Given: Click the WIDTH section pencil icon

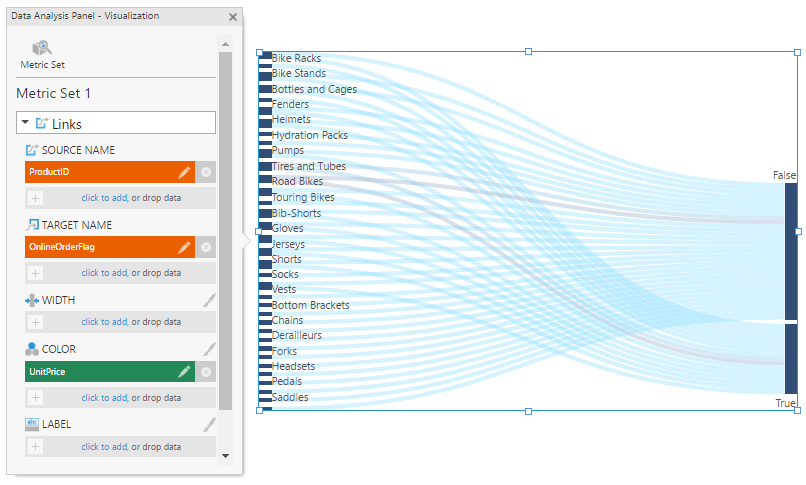Looking at the screenshot, I should click(x=209, y=300).
